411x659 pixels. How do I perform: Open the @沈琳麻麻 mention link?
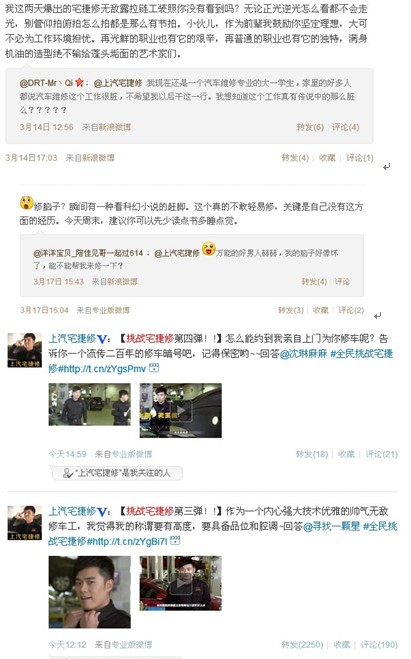[303, 354]
